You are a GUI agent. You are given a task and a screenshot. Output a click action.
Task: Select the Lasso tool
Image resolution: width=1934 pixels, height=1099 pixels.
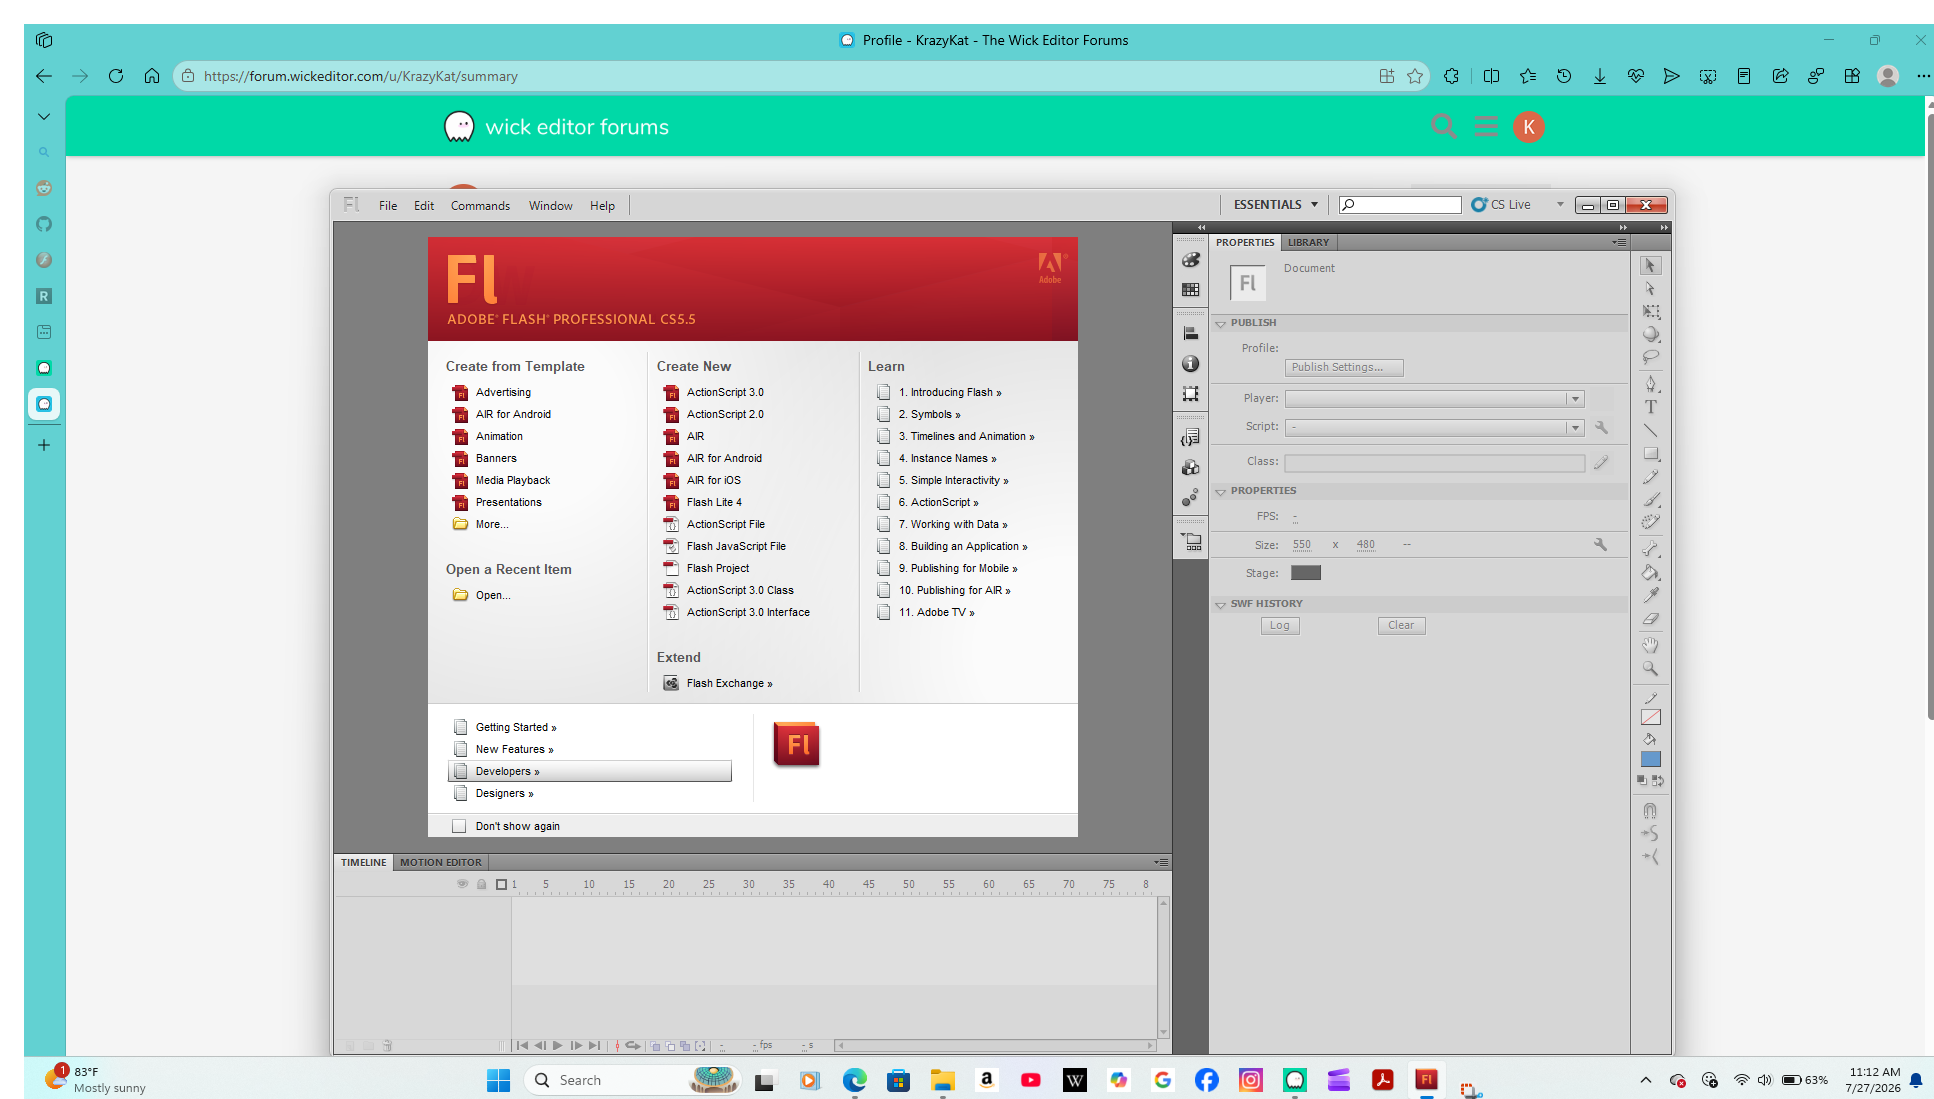point(1650,357)
